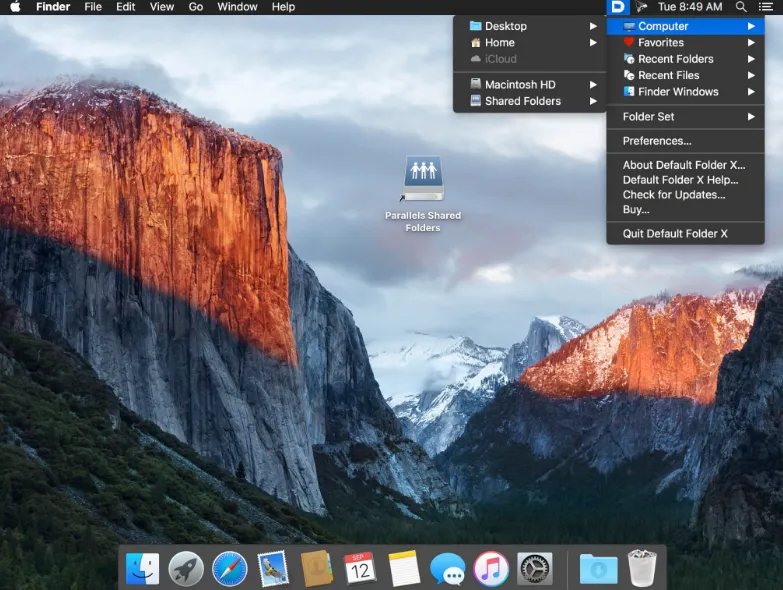Screen dimensions: 783x590
Task: Open Default Folder X Help...
Action: coord(685,180)
